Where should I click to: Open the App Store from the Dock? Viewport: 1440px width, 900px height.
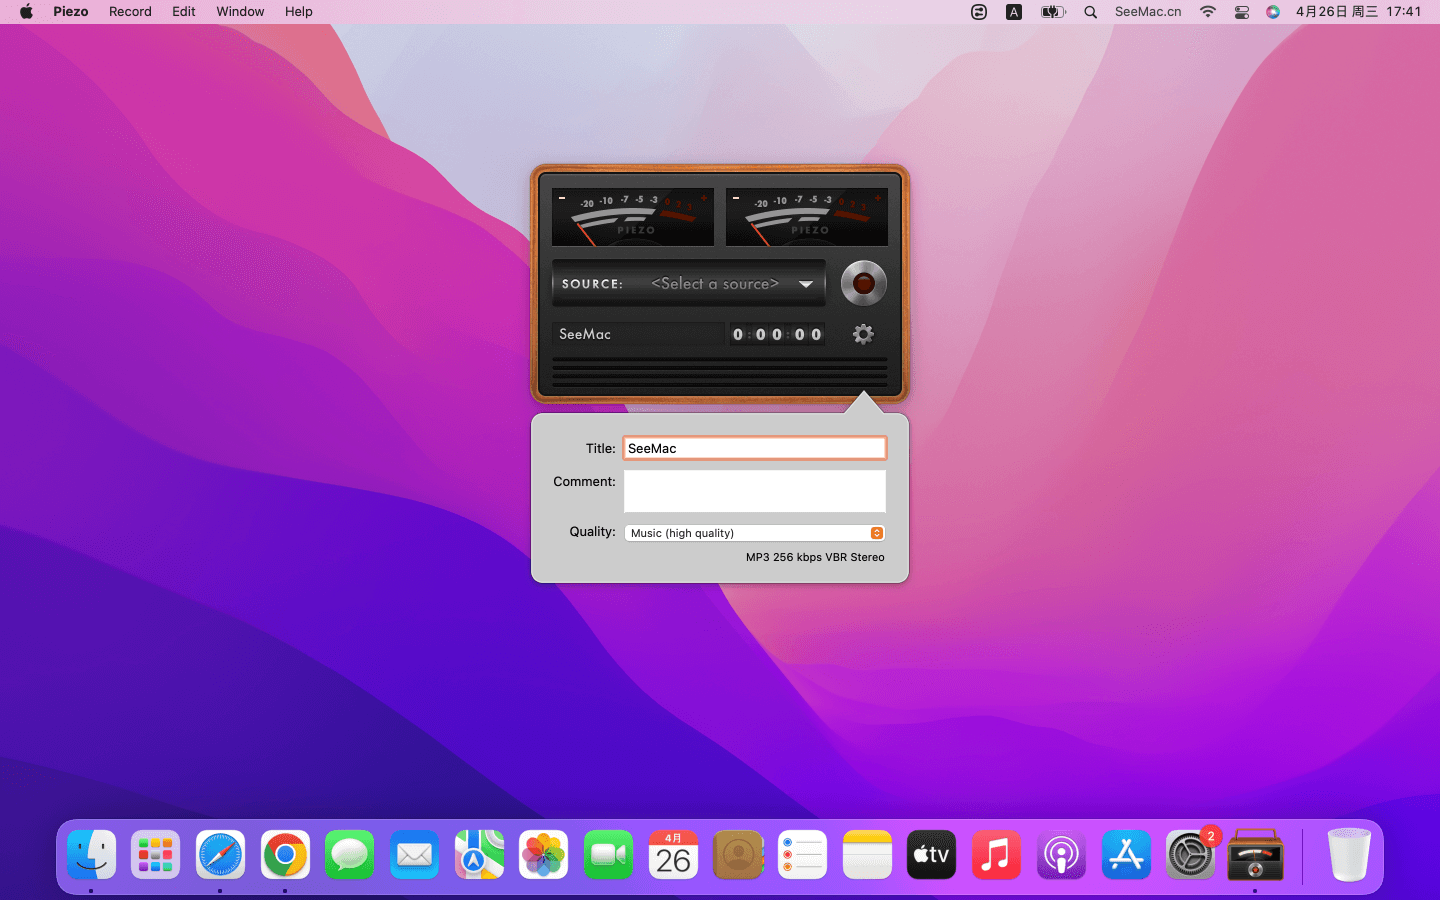(1126, 855)
